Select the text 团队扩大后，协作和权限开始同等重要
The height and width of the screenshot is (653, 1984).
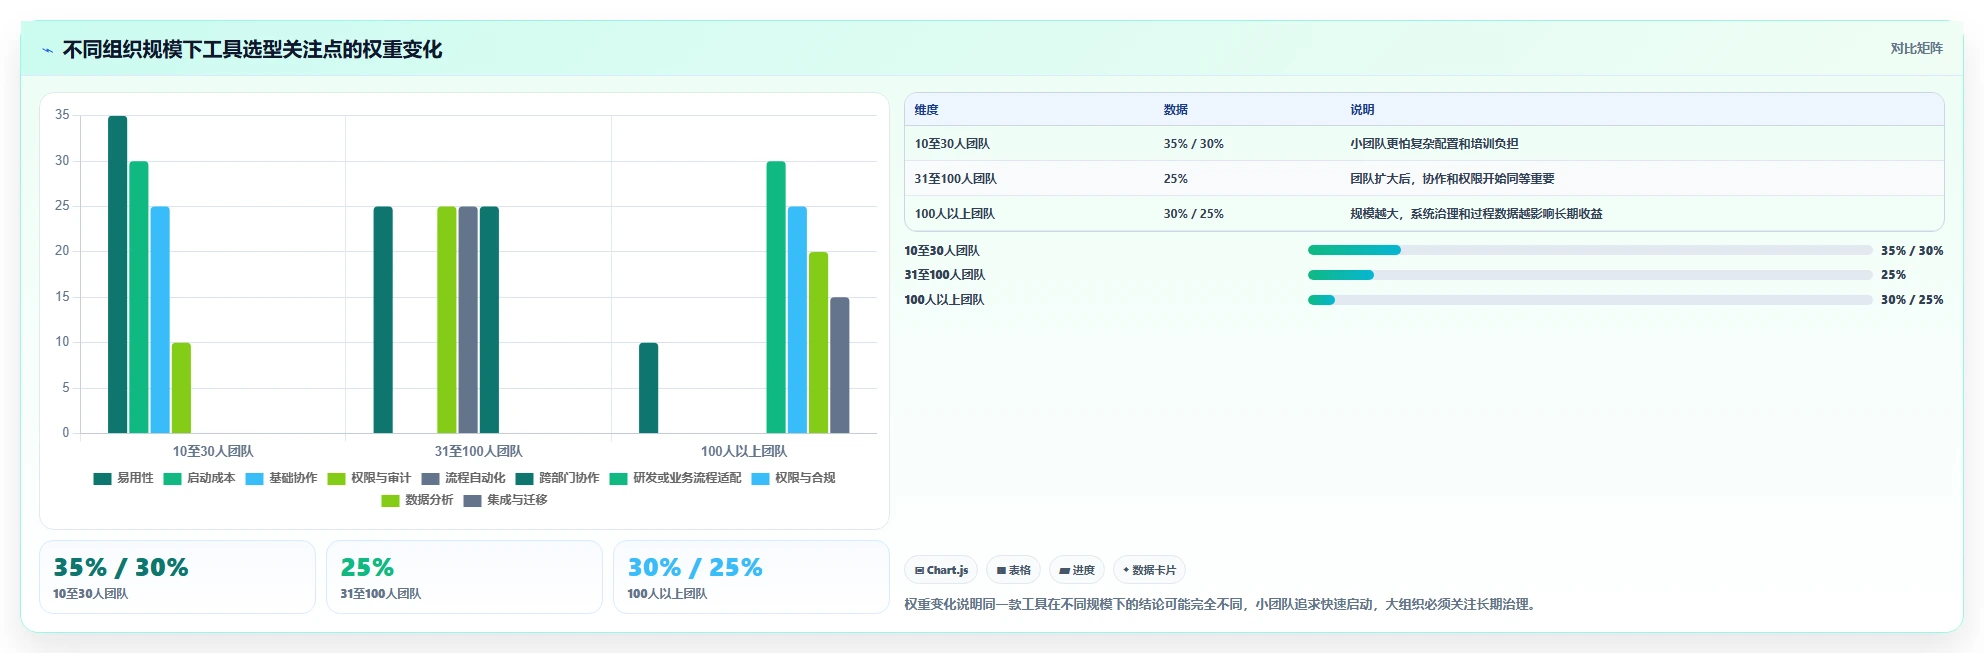point(1452,179)
